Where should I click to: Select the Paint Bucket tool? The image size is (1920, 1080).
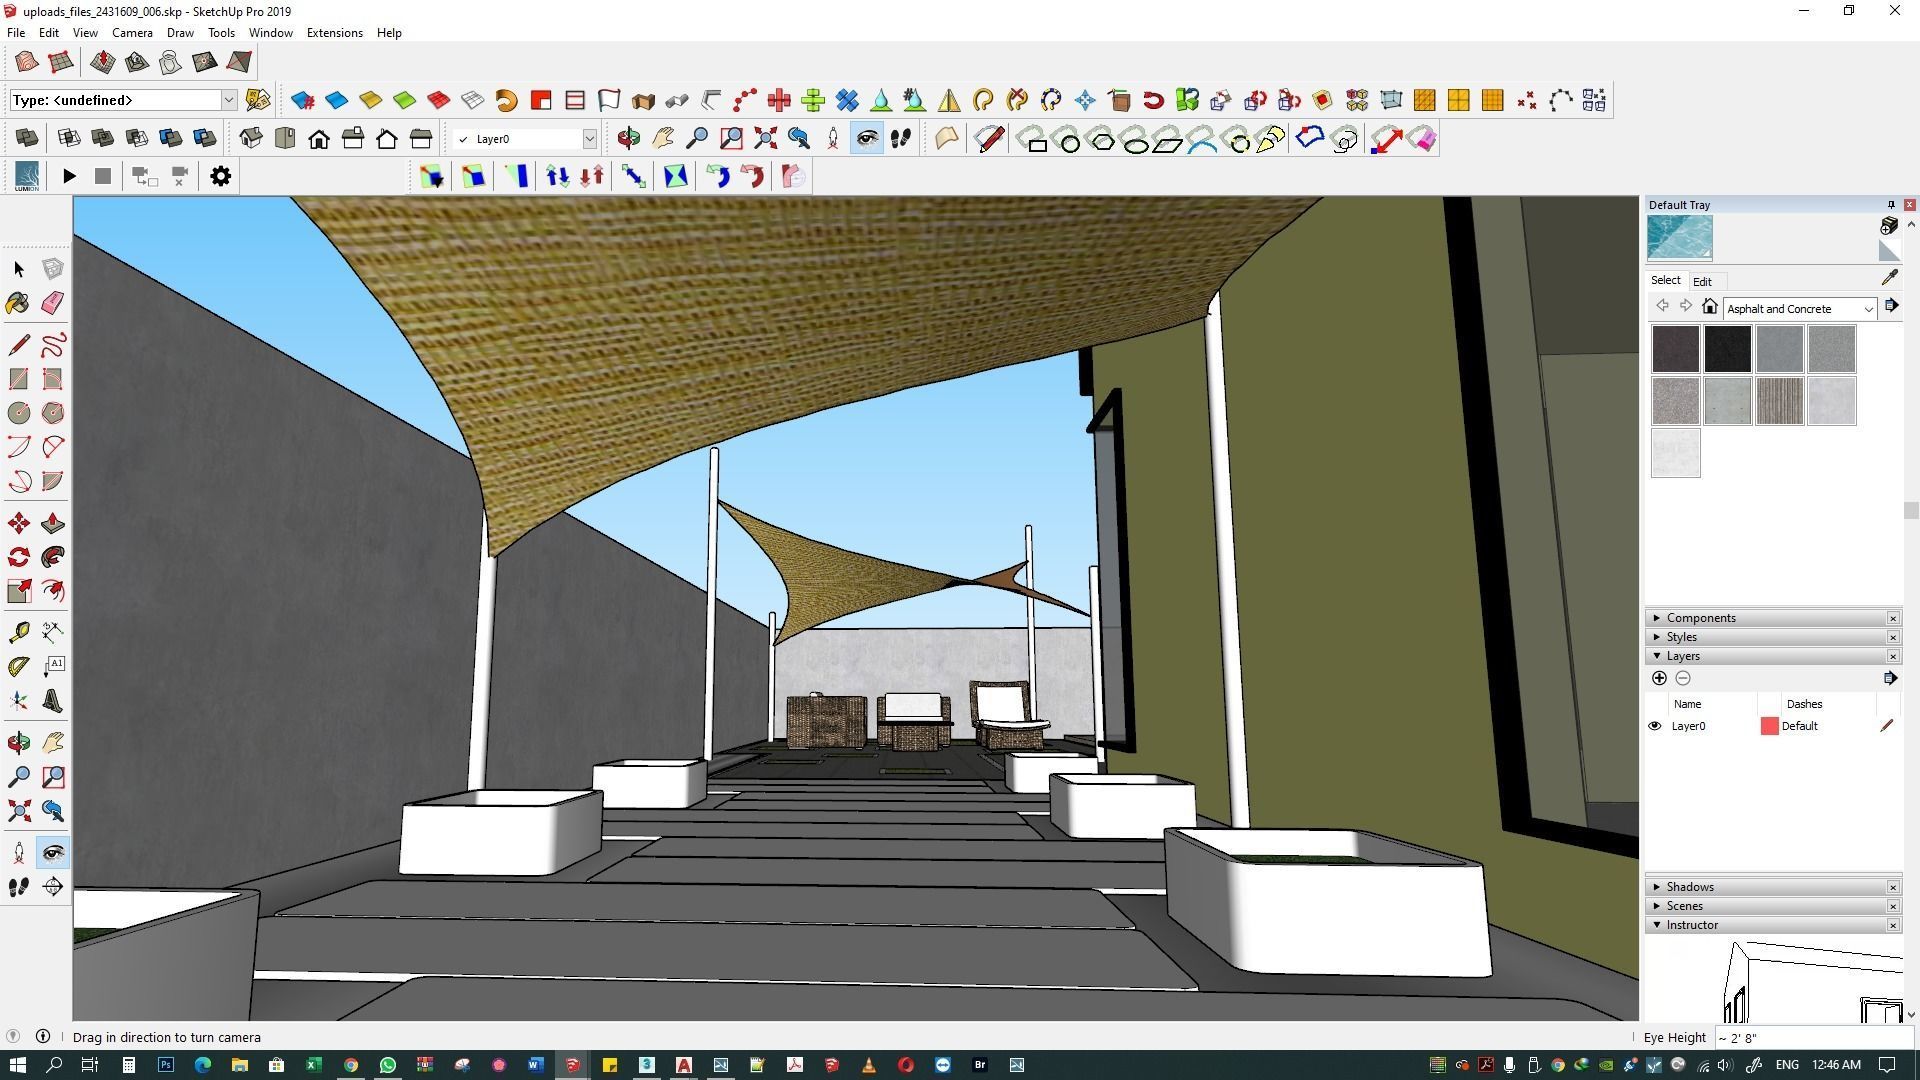18,303
